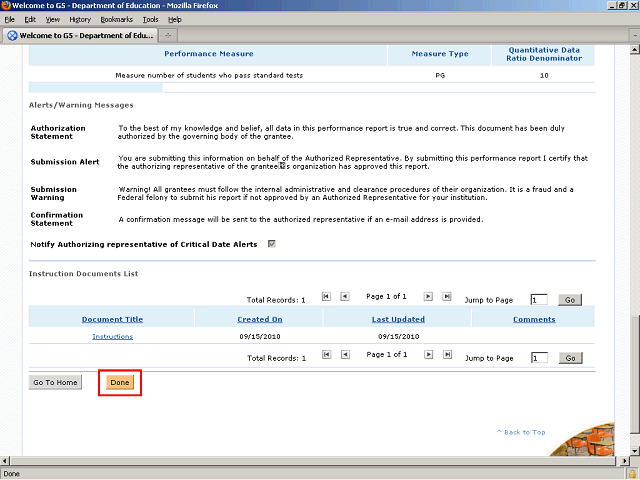The height and width of the screenshot is (480, 640).
Task: Click next-page arrow in lower pagination
Action: (x=428, y=354)
